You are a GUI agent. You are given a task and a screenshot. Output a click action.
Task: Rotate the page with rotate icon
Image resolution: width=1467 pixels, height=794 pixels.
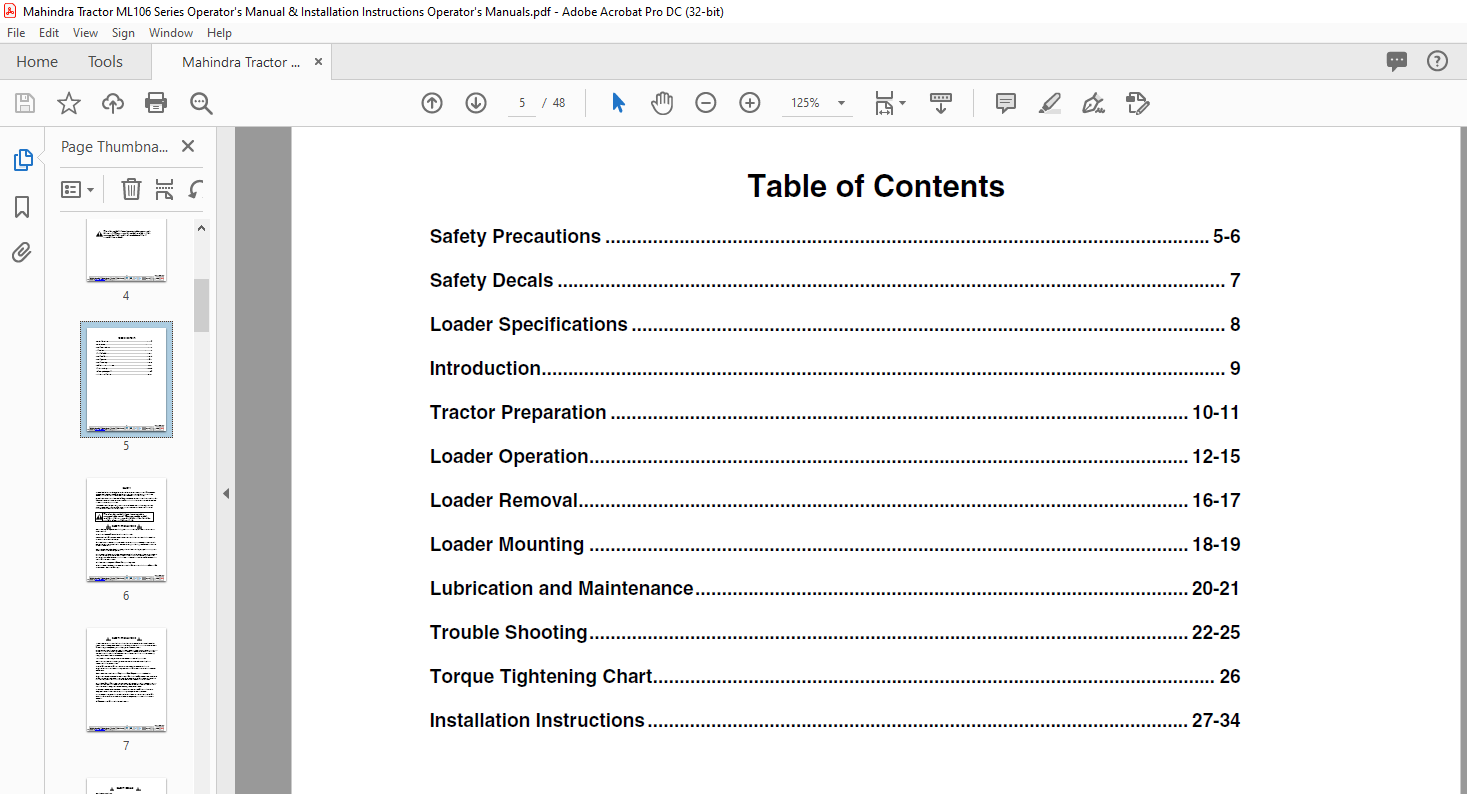pyautogui.click(x=196, y=189)
